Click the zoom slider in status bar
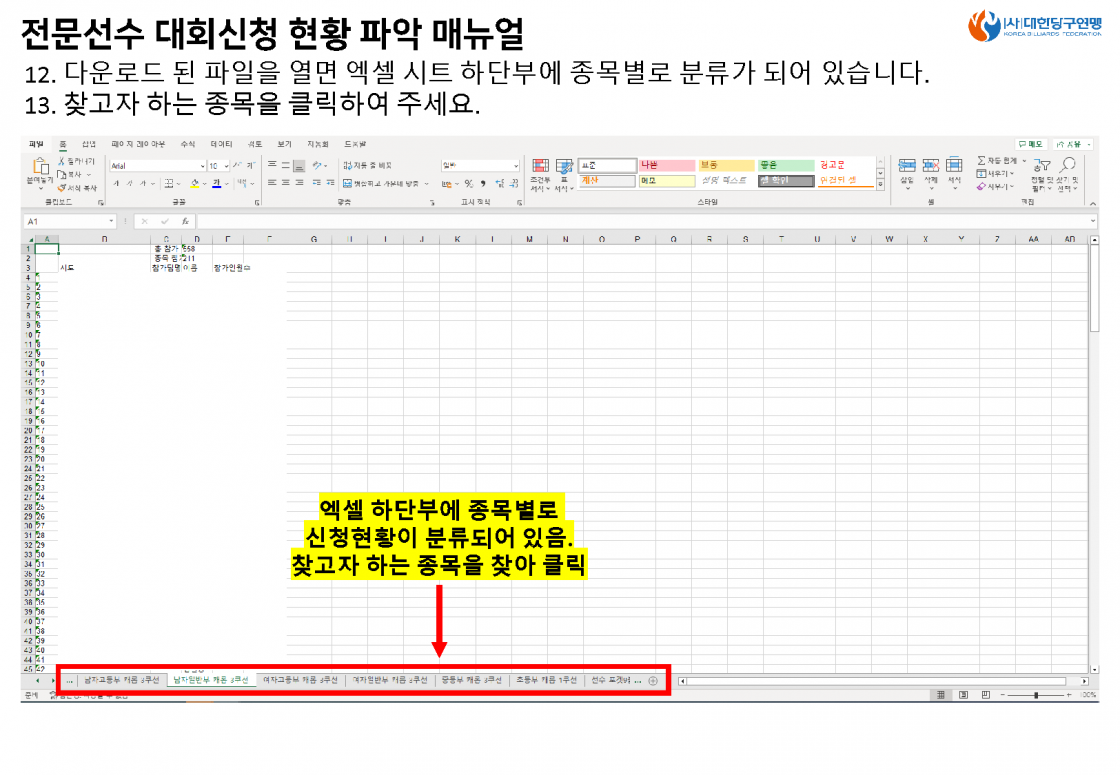Viewport: 1120px width, 775px height. (x=1036, y=694)
